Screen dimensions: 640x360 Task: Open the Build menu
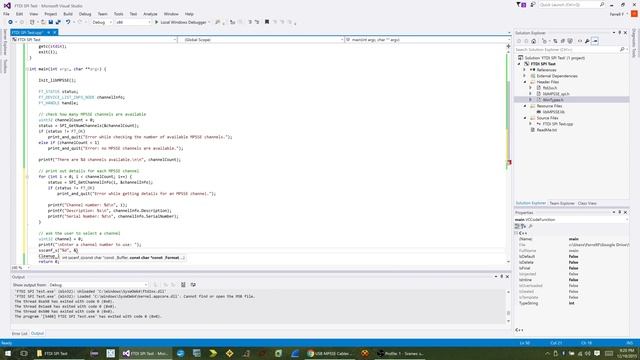(x=68, y=14)
